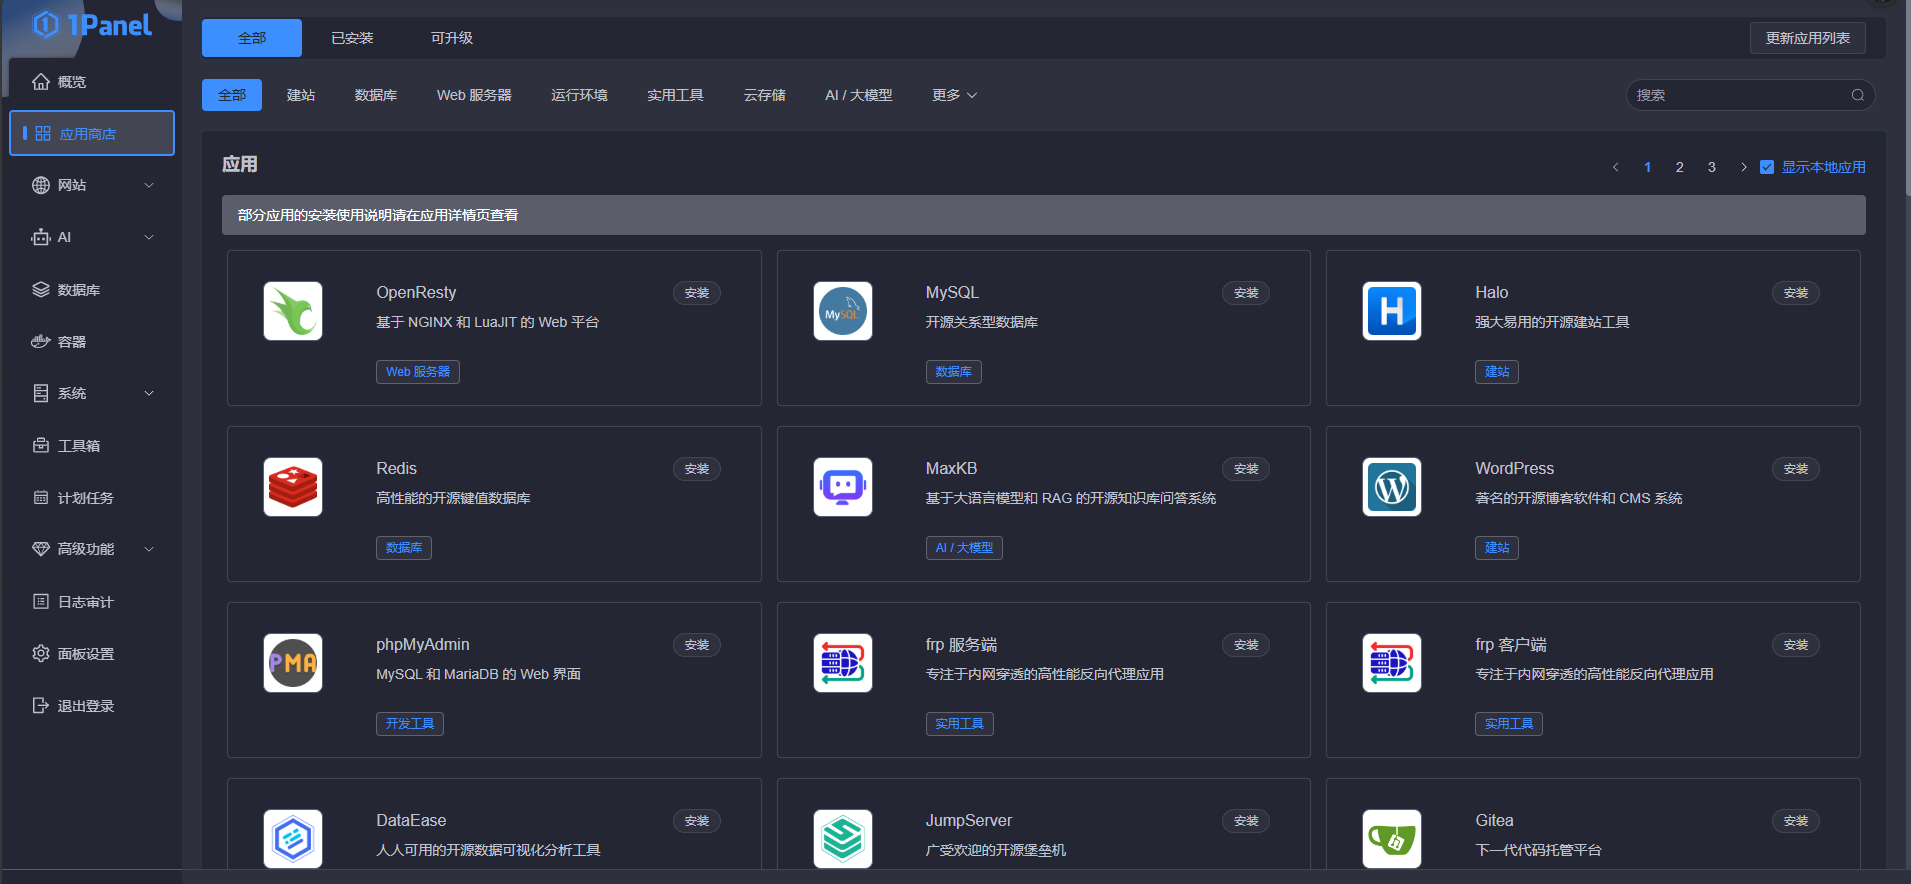Viewport: 1911px width, 884px height.
Task: Filter by AI / 大模型 category tab
Action: coord(858,95)
